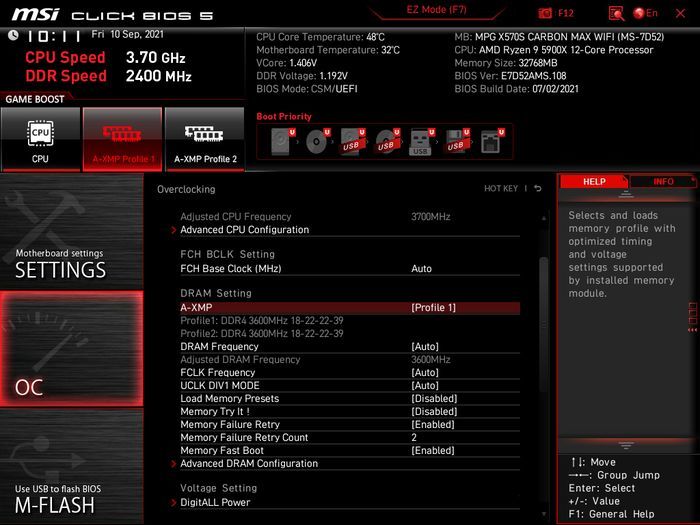The height and width of the screenshot is (525, 700).
Task: Toggle A-XMP Profile 1
Action: click(122, 139)
